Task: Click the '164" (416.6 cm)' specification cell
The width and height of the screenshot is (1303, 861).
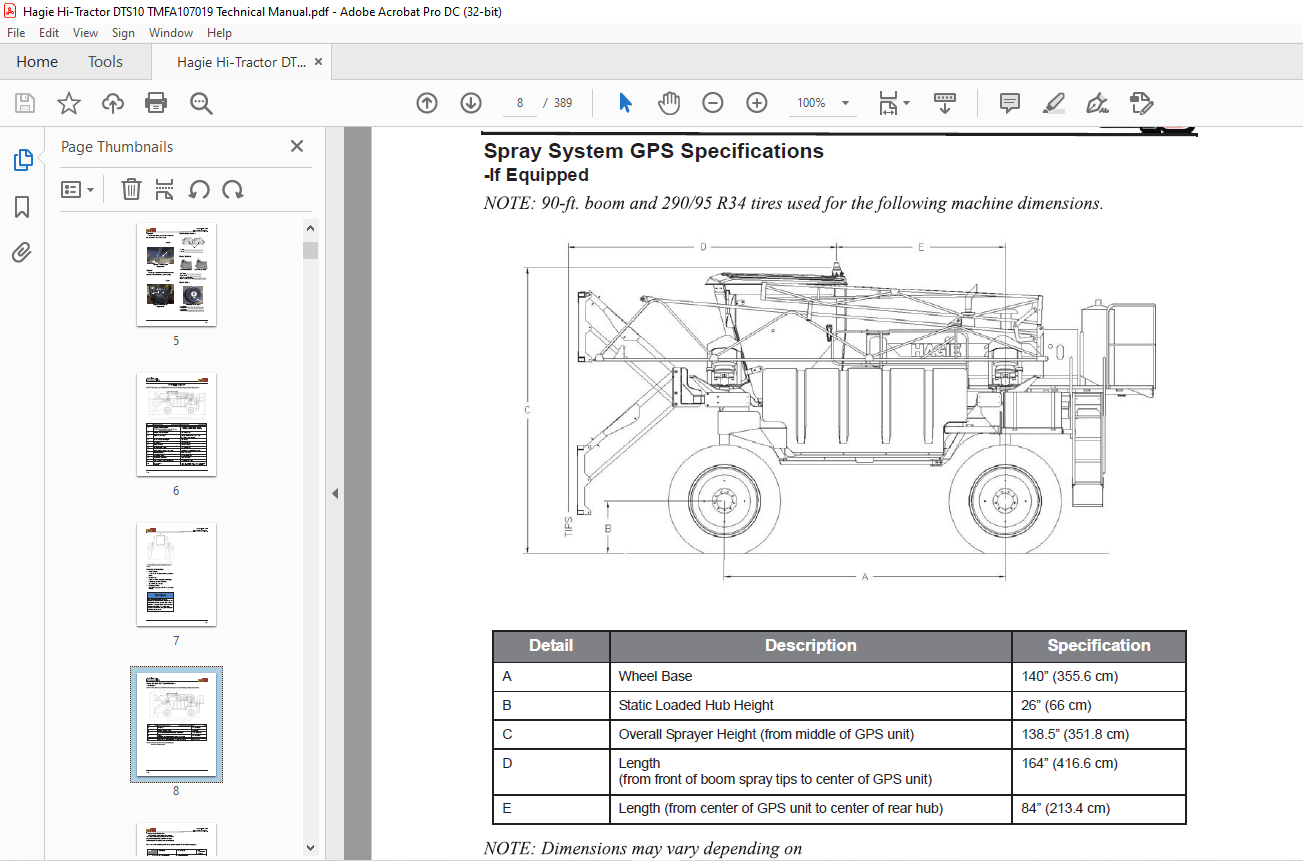Action: click(x=1099, y=771)
